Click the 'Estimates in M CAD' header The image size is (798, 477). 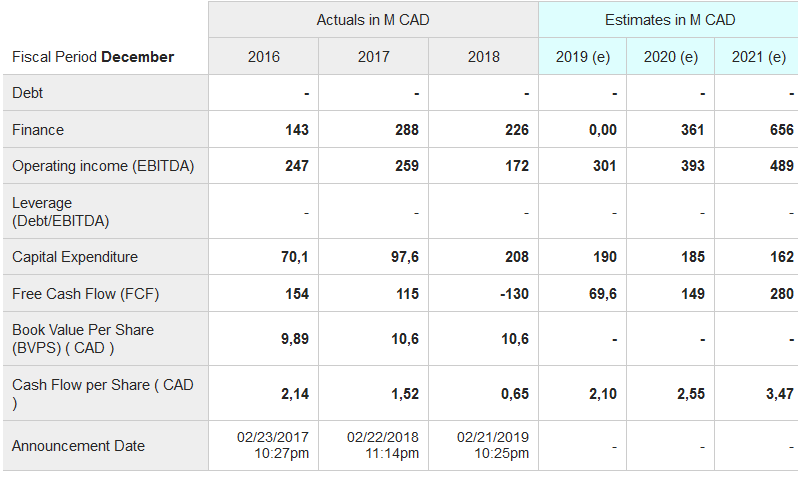pyautogui.click(x=669, y=20)
